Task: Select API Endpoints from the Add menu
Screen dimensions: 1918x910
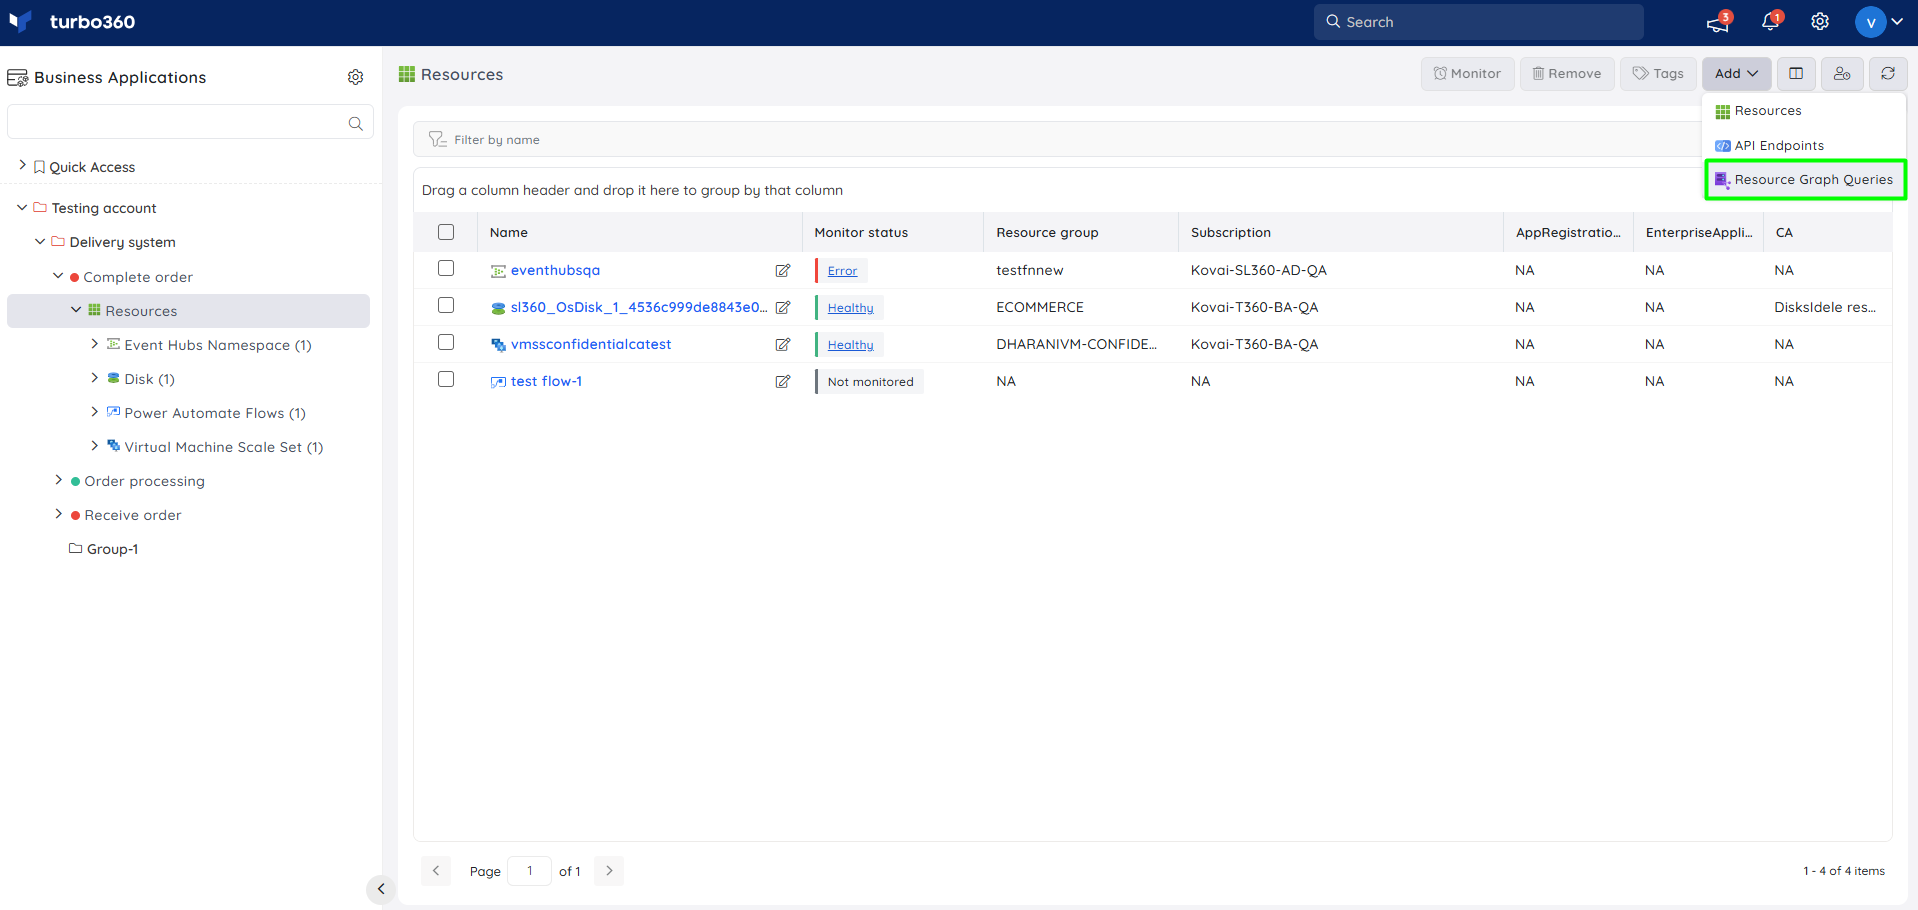Action: (x=1804, y=145)
